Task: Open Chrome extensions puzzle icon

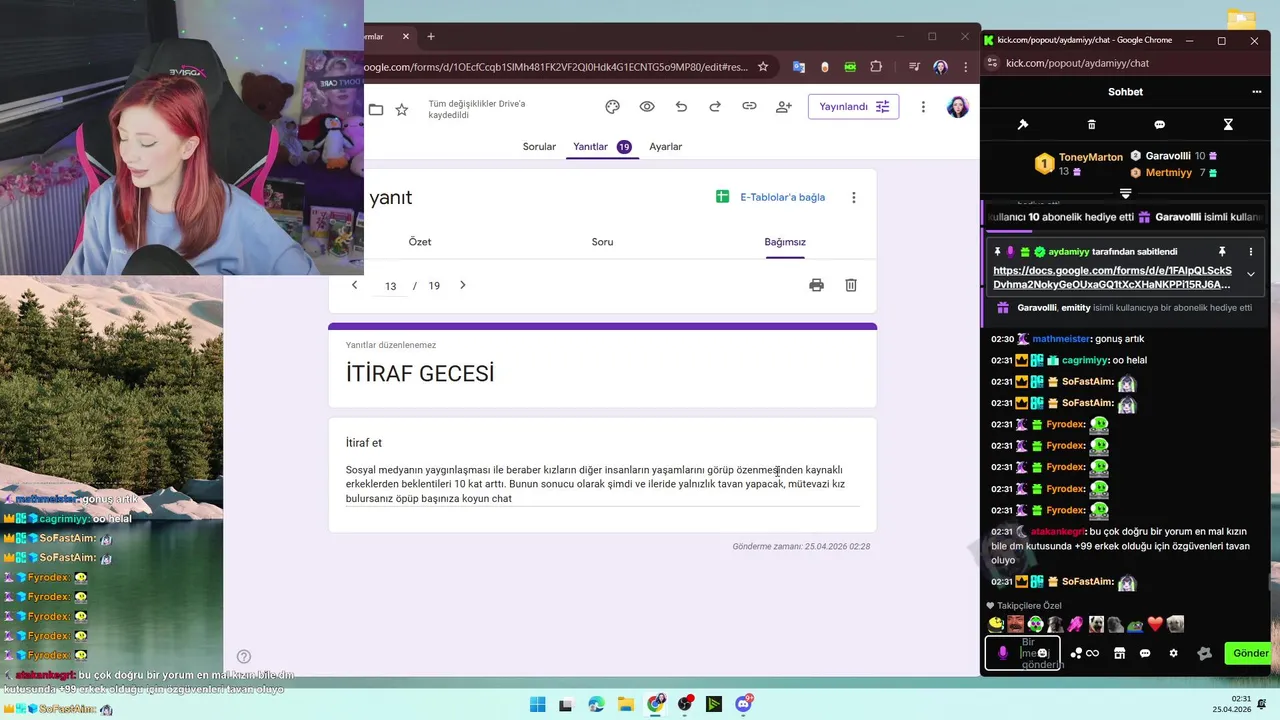Action: pyautogui.click(x=876, y=67)
